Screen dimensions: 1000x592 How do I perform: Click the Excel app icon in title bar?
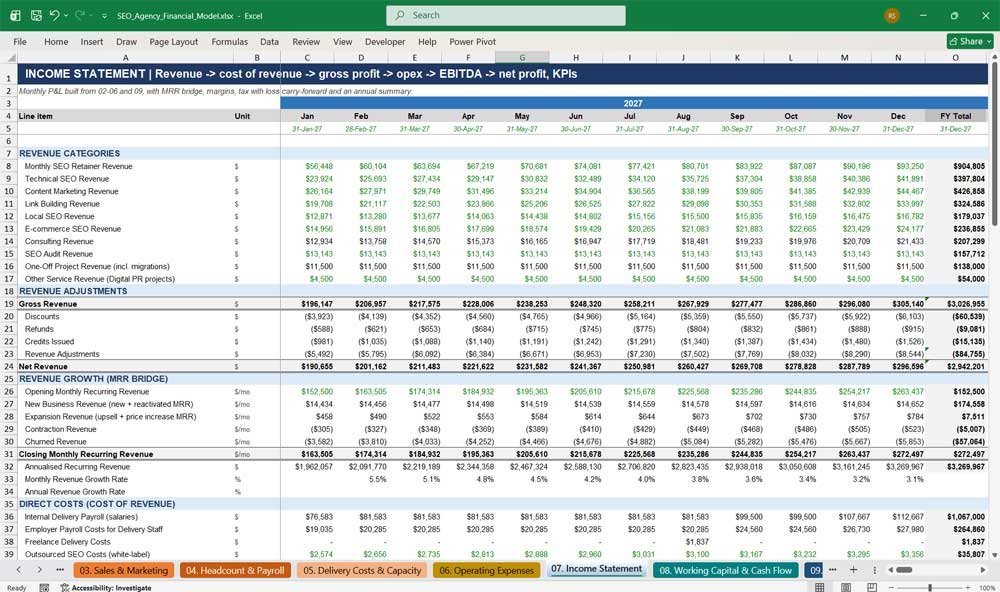[x=14, y=15]
